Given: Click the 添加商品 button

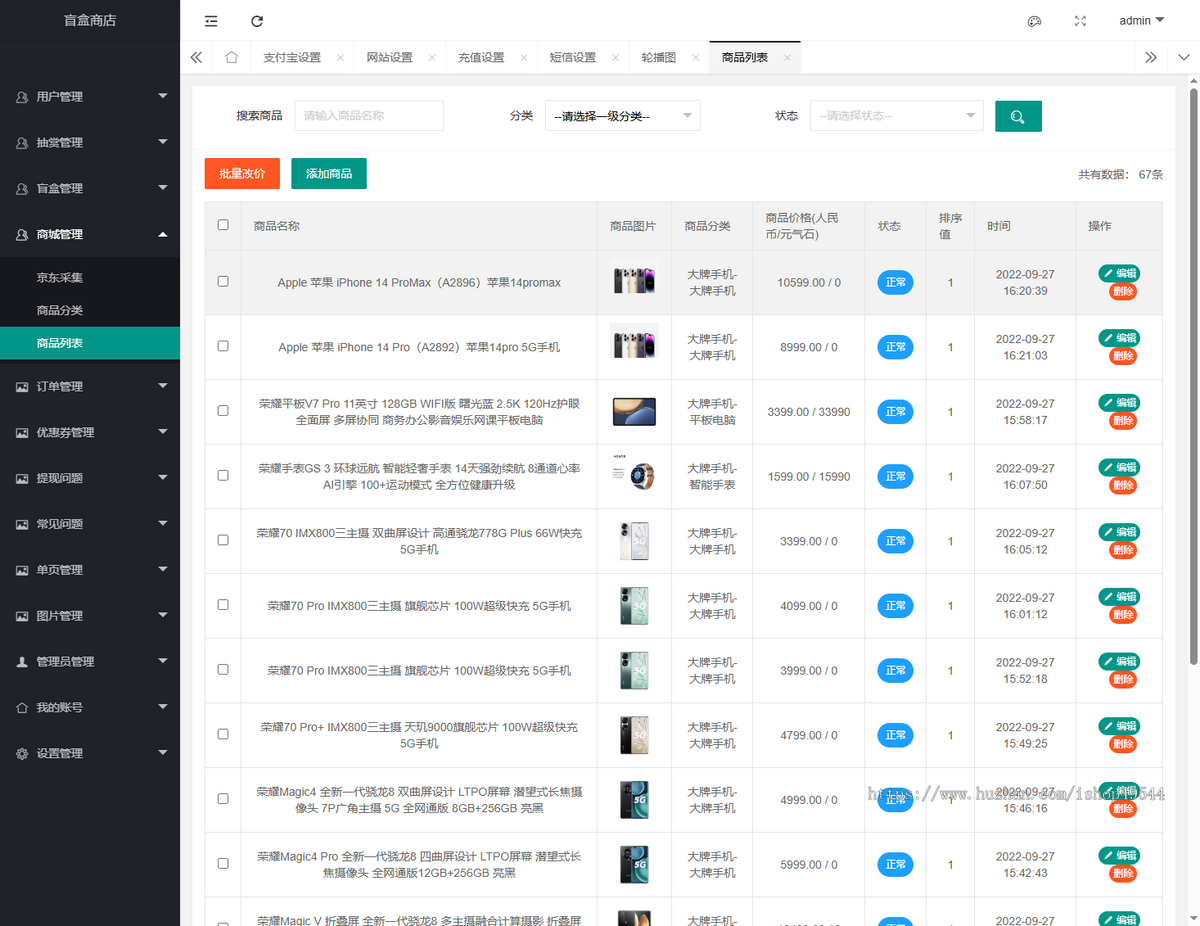Looking at the screenshot, I should click(x=329, y=173).
